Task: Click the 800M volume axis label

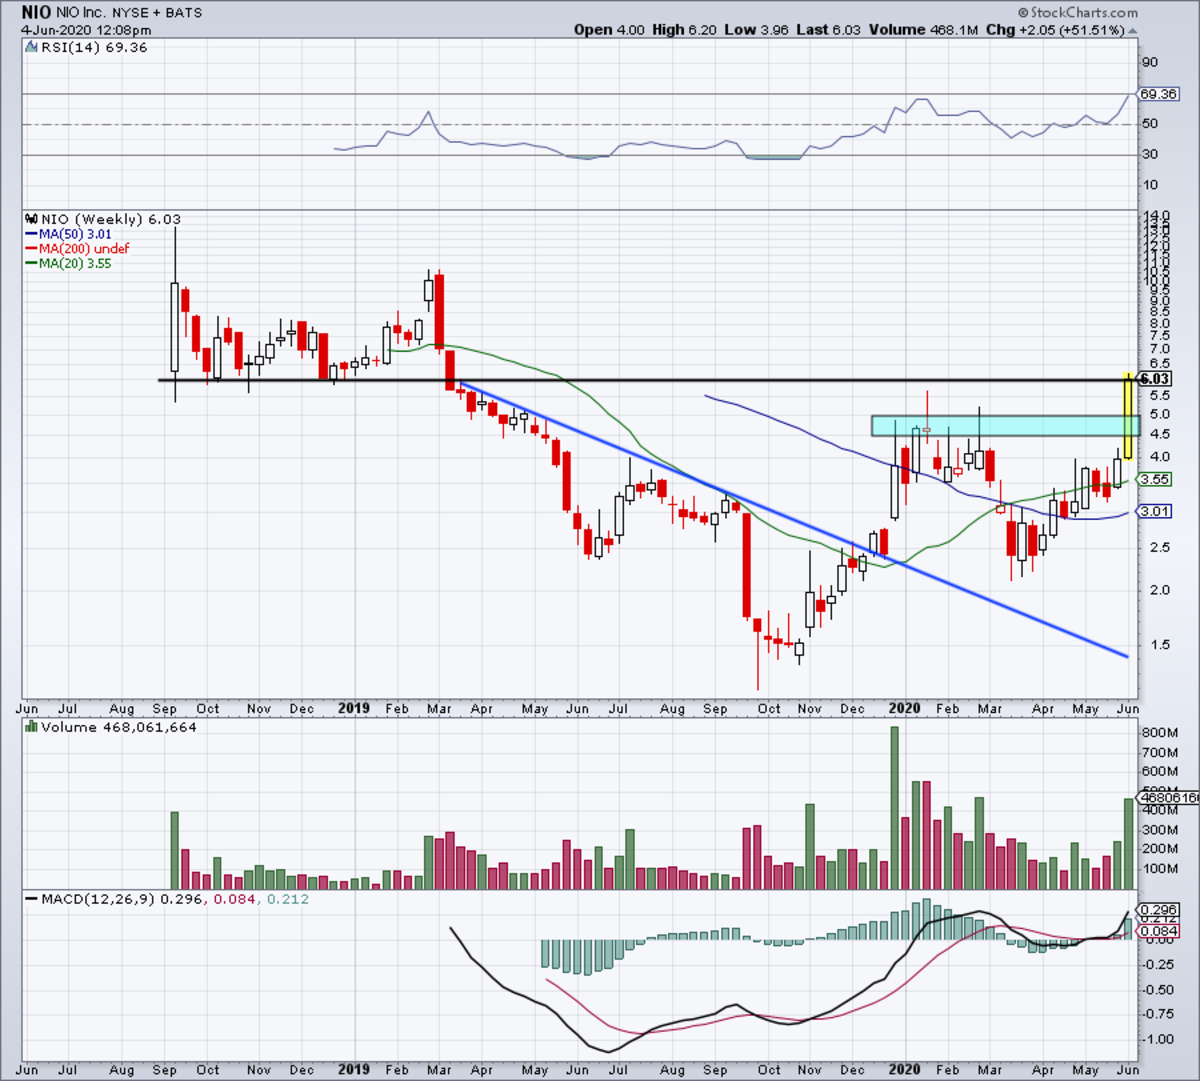Action: pyautogui.click(x=1159, y=733)
